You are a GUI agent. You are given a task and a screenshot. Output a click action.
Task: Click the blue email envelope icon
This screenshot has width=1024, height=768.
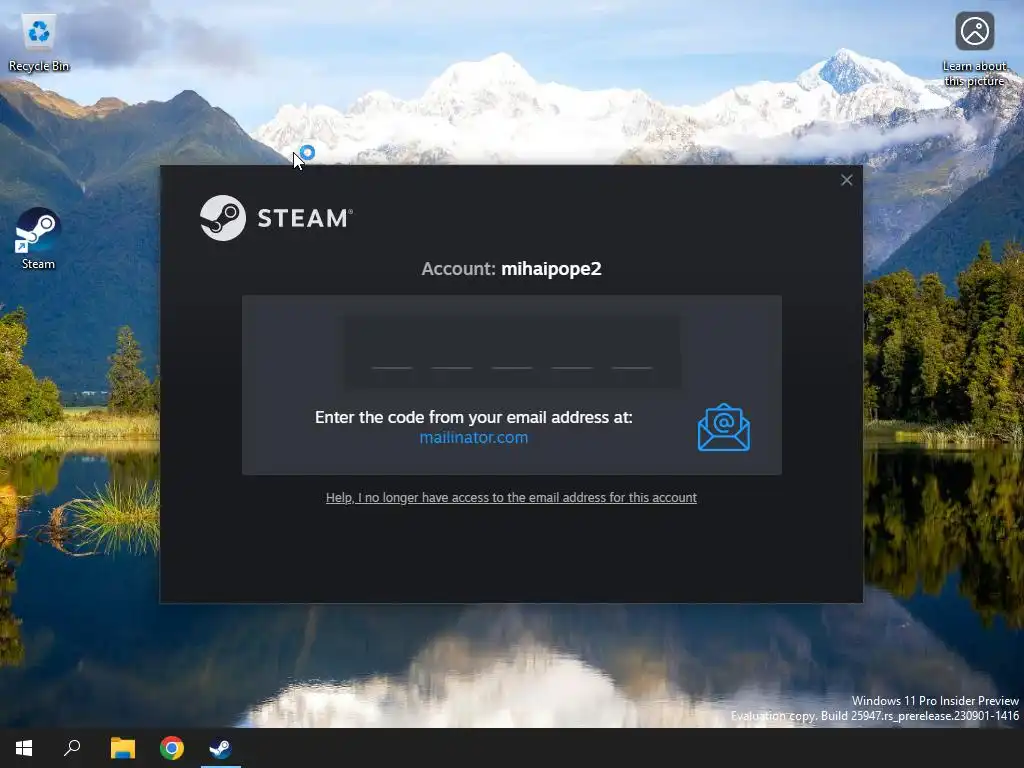click(x=724, y=427)
